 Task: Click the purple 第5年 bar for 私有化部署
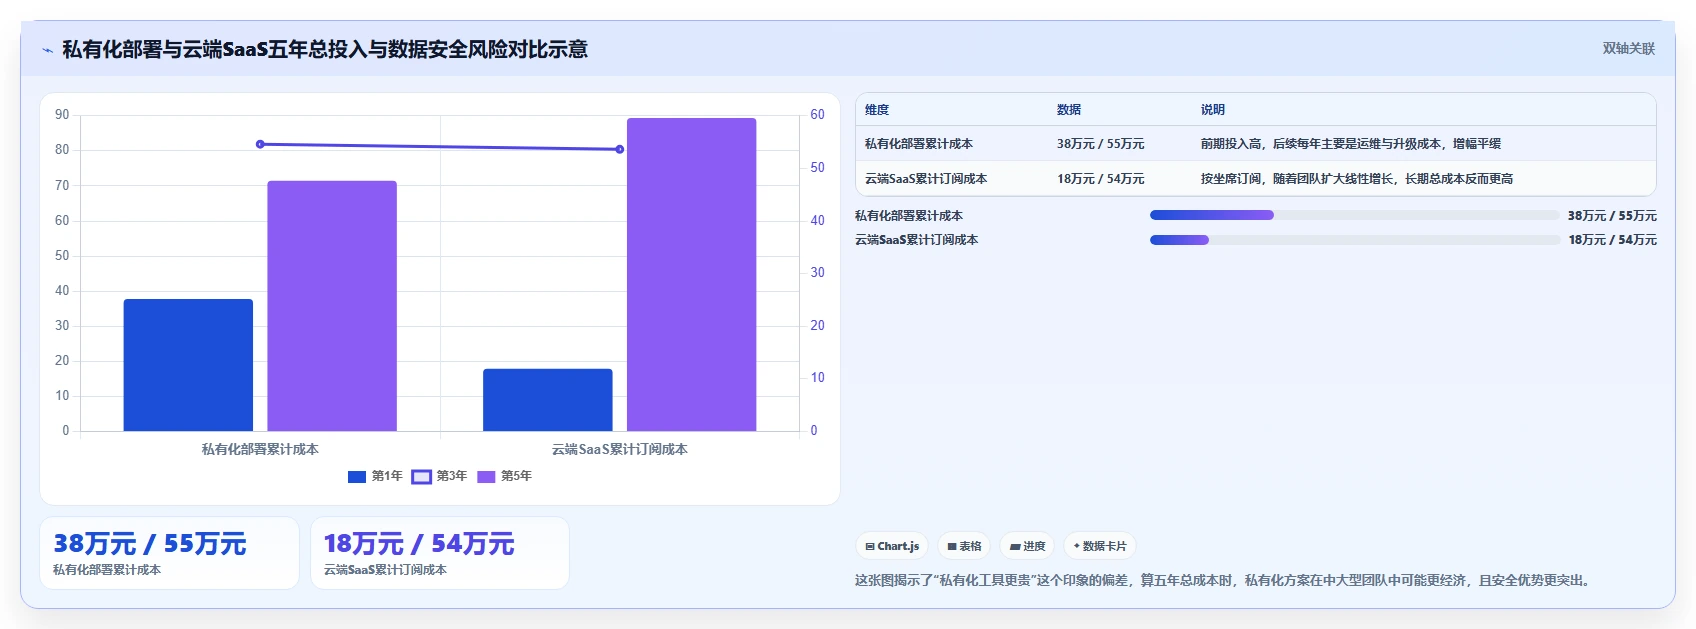click(x=332, y=306)
